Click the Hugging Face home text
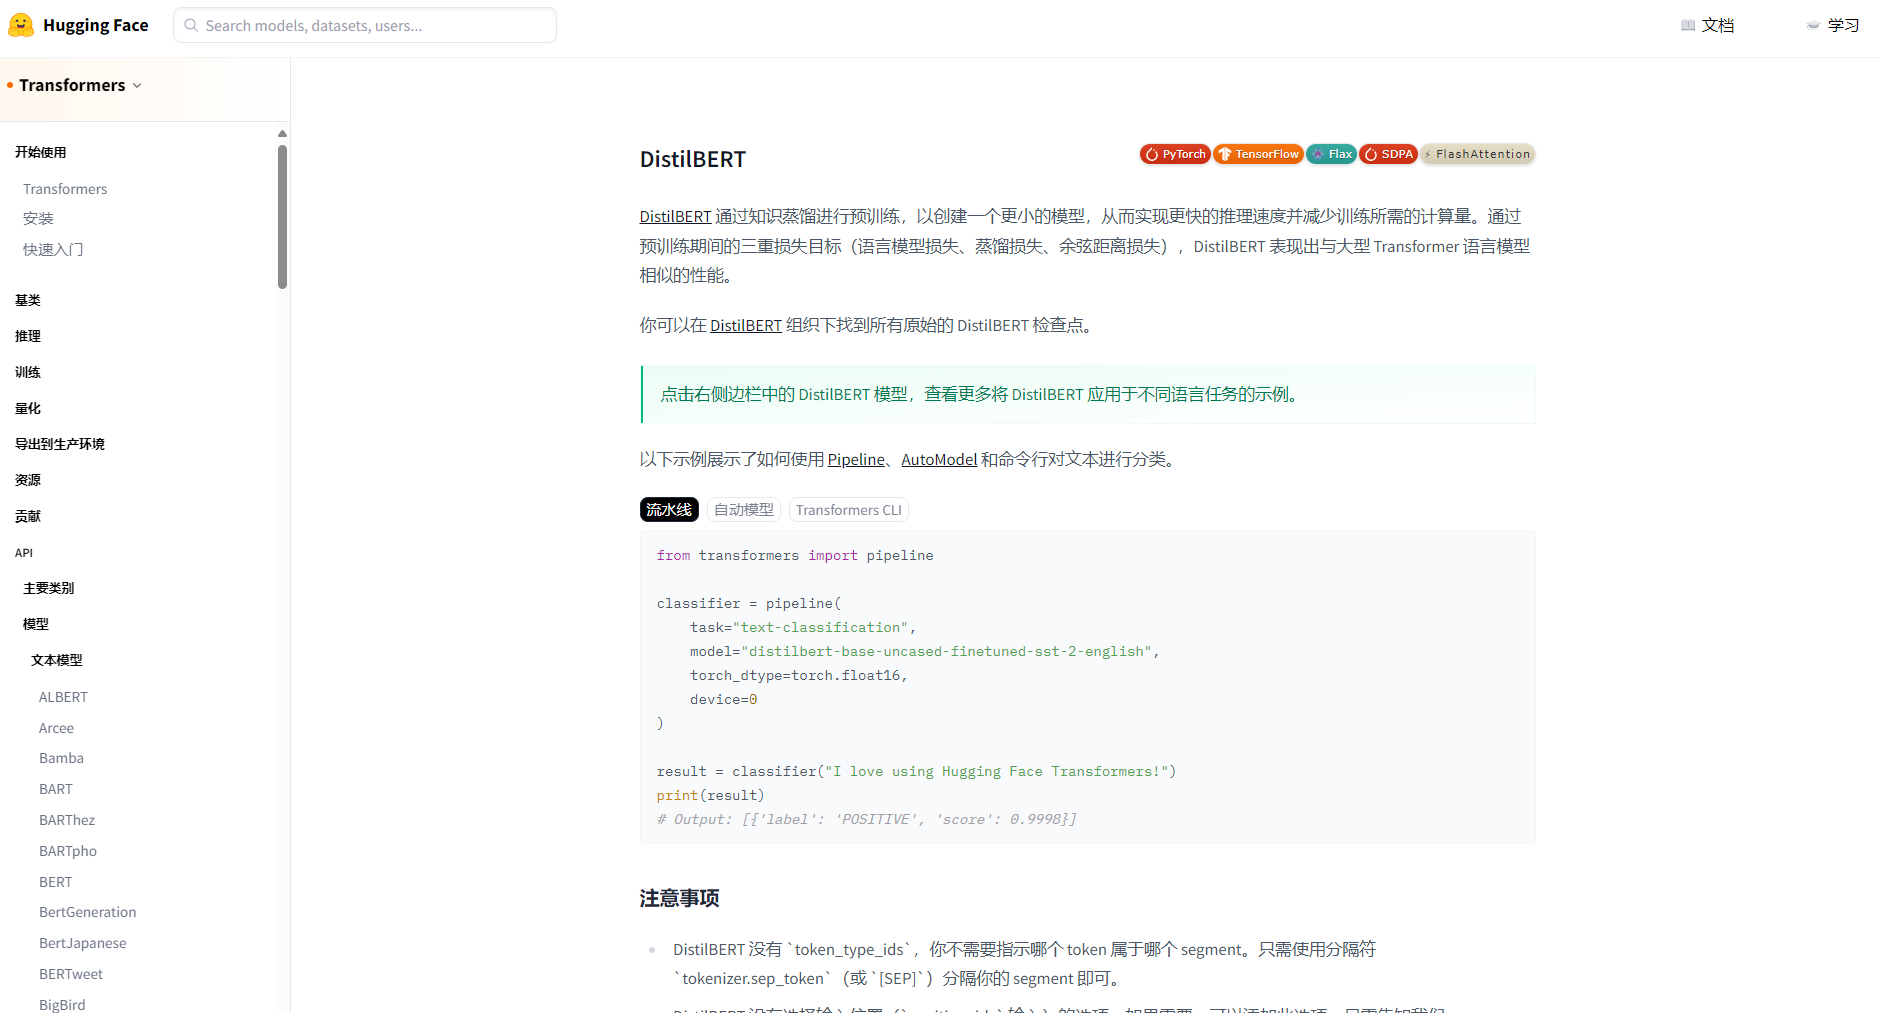The image size is (1881, 1013). click(x=95, y=25)
